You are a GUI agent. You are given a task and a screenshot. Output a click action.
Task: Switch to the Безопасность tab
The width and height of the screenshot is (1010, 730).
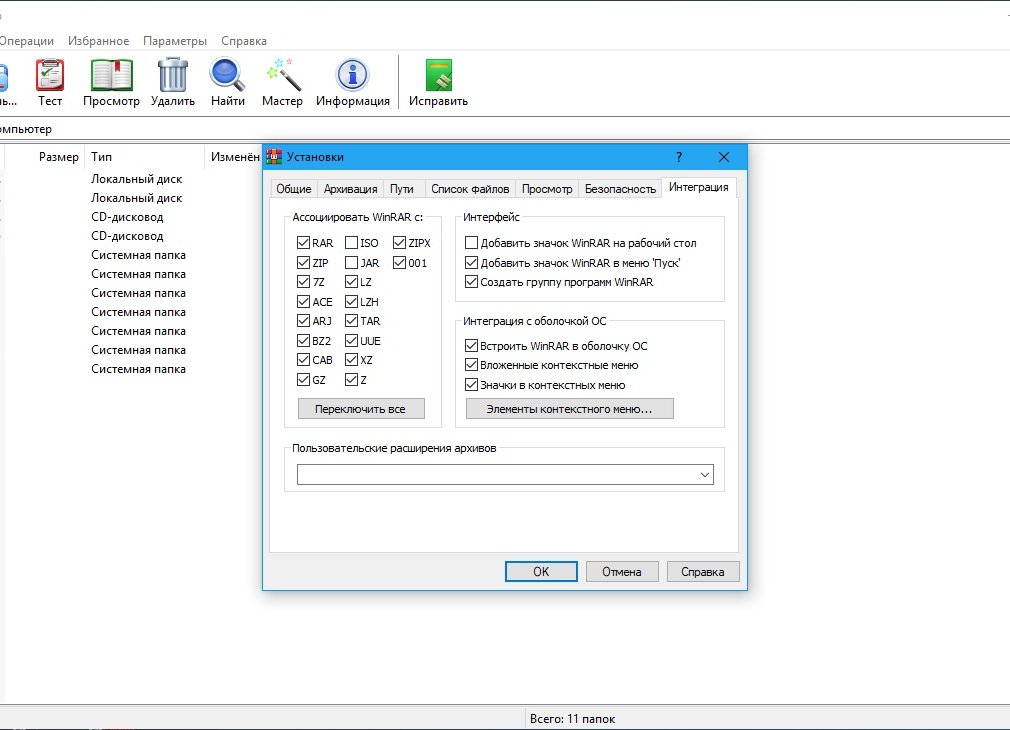point(620,189)
